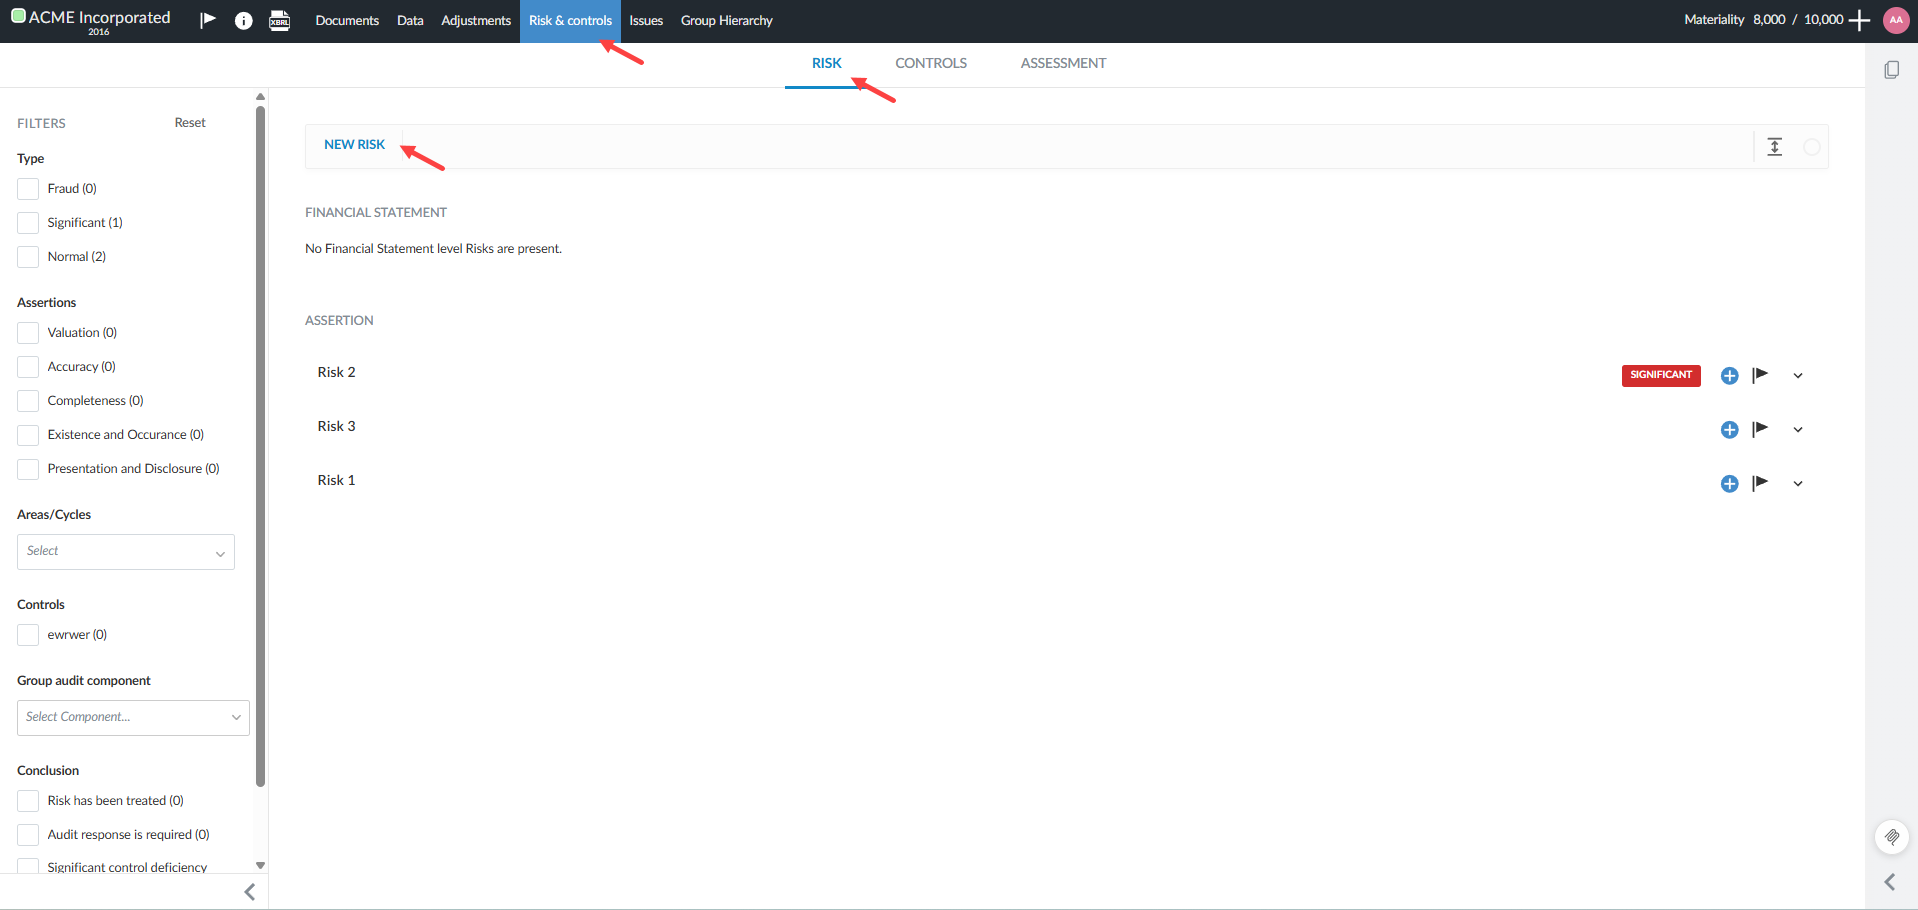Click the blue plus icon for Risk 2
This screenshot has height=910, width=1918.
point(1729,376)
